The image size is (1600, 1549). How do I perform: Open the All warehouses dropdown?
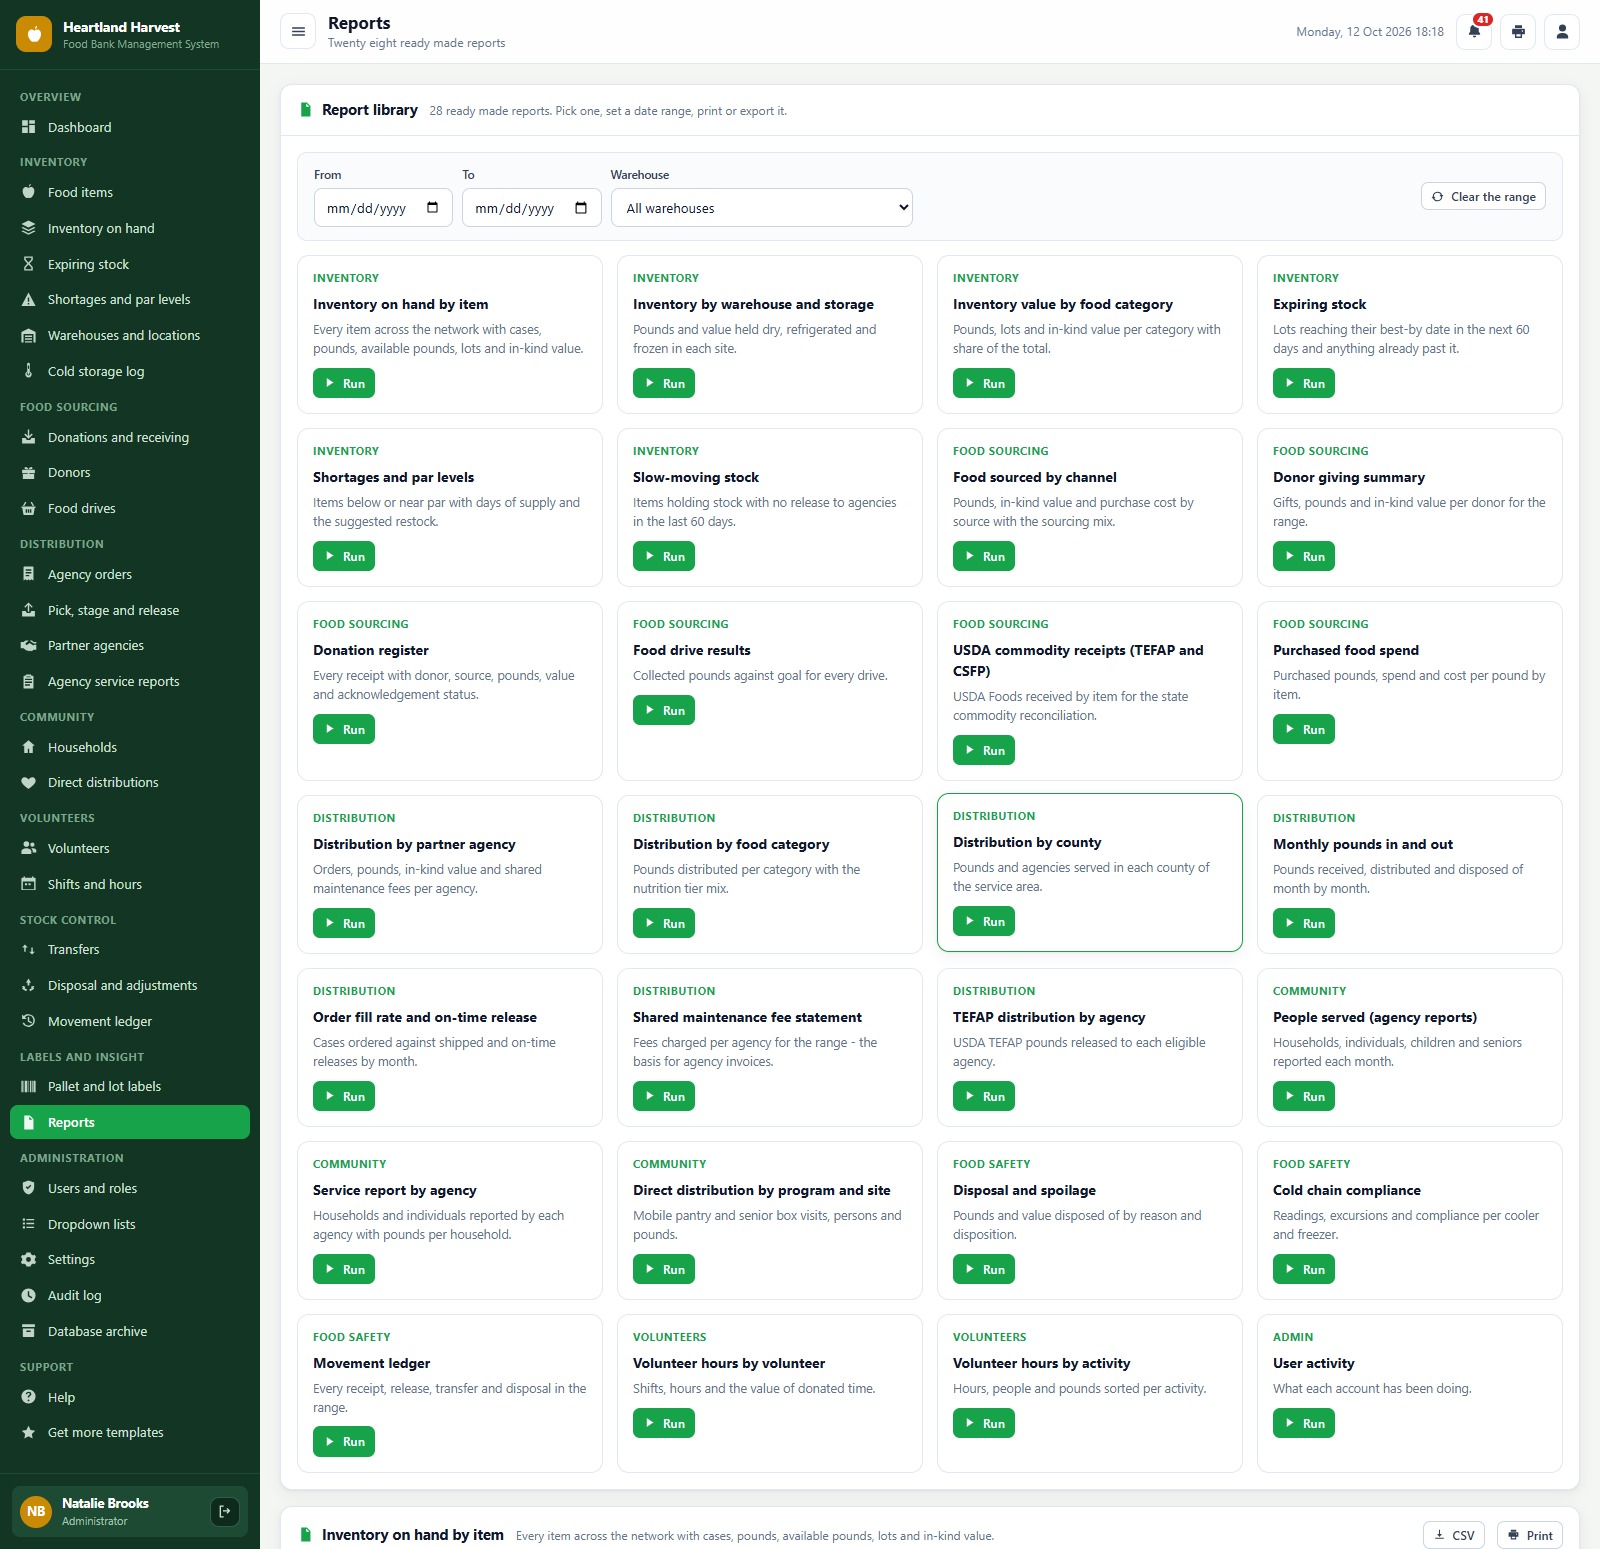(762, 208)
